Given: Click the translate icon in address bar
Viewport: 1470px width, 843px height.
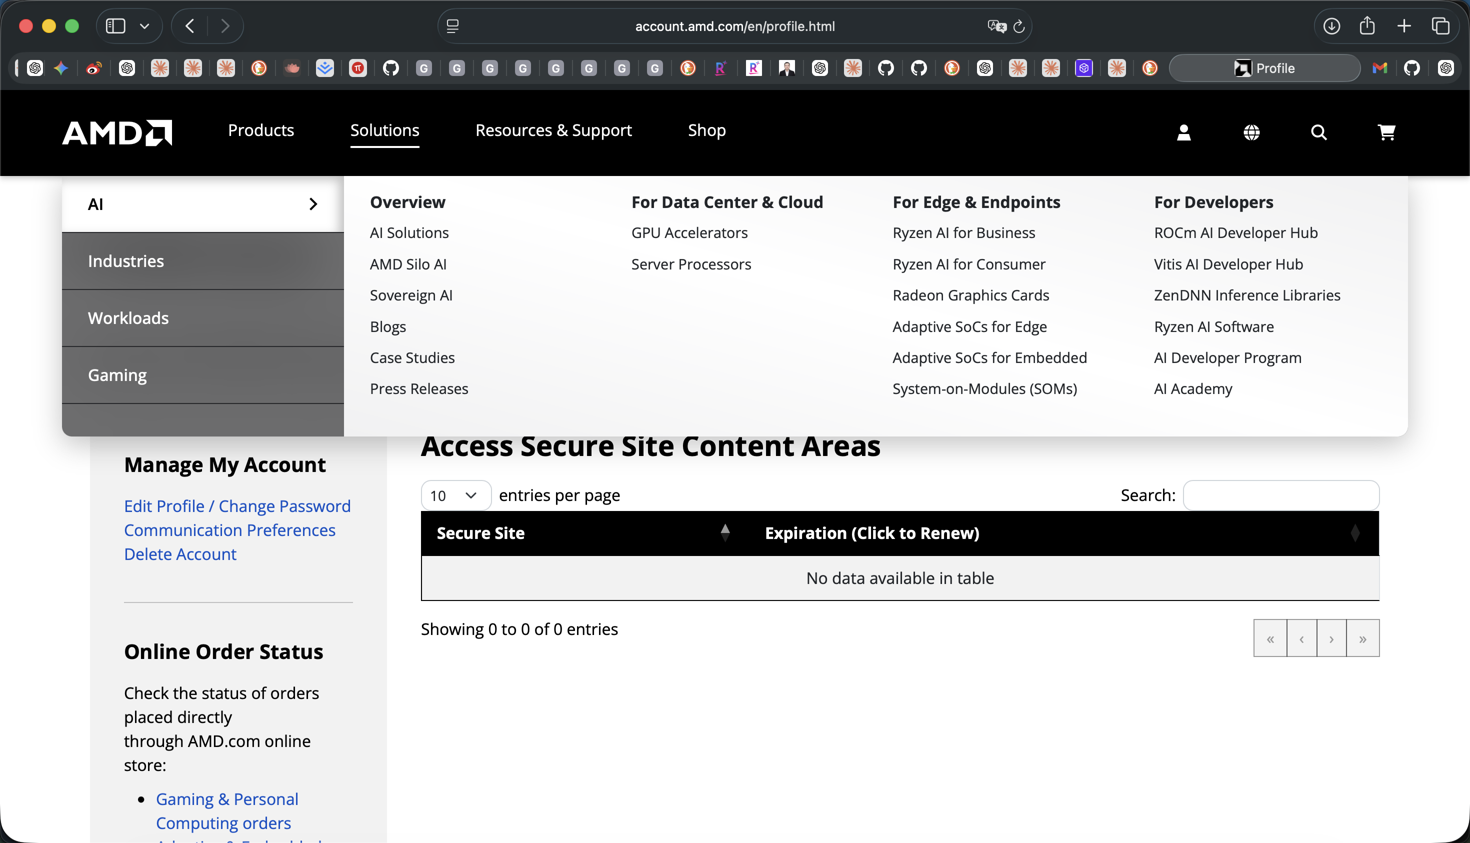Looking at the screenshot, I should [996, 27].
